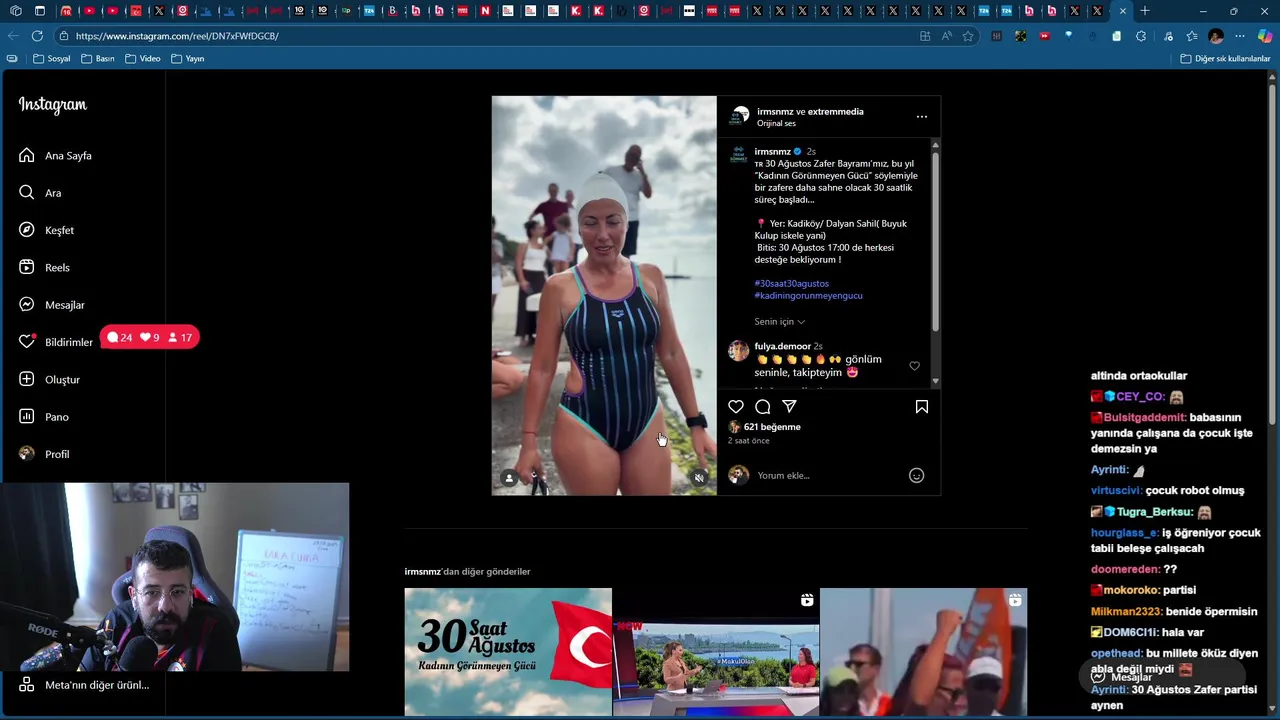
Task: Open irmsnmz profile from the header
Action: (775, 112)
